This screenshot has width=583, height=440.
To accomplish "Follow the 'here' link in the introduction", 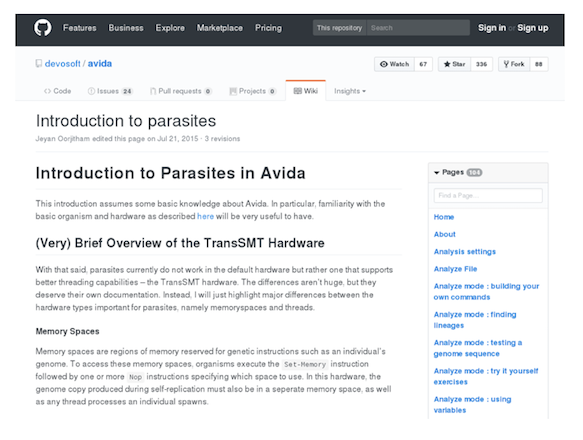I will pyautogui.click(x=205, y=216).
